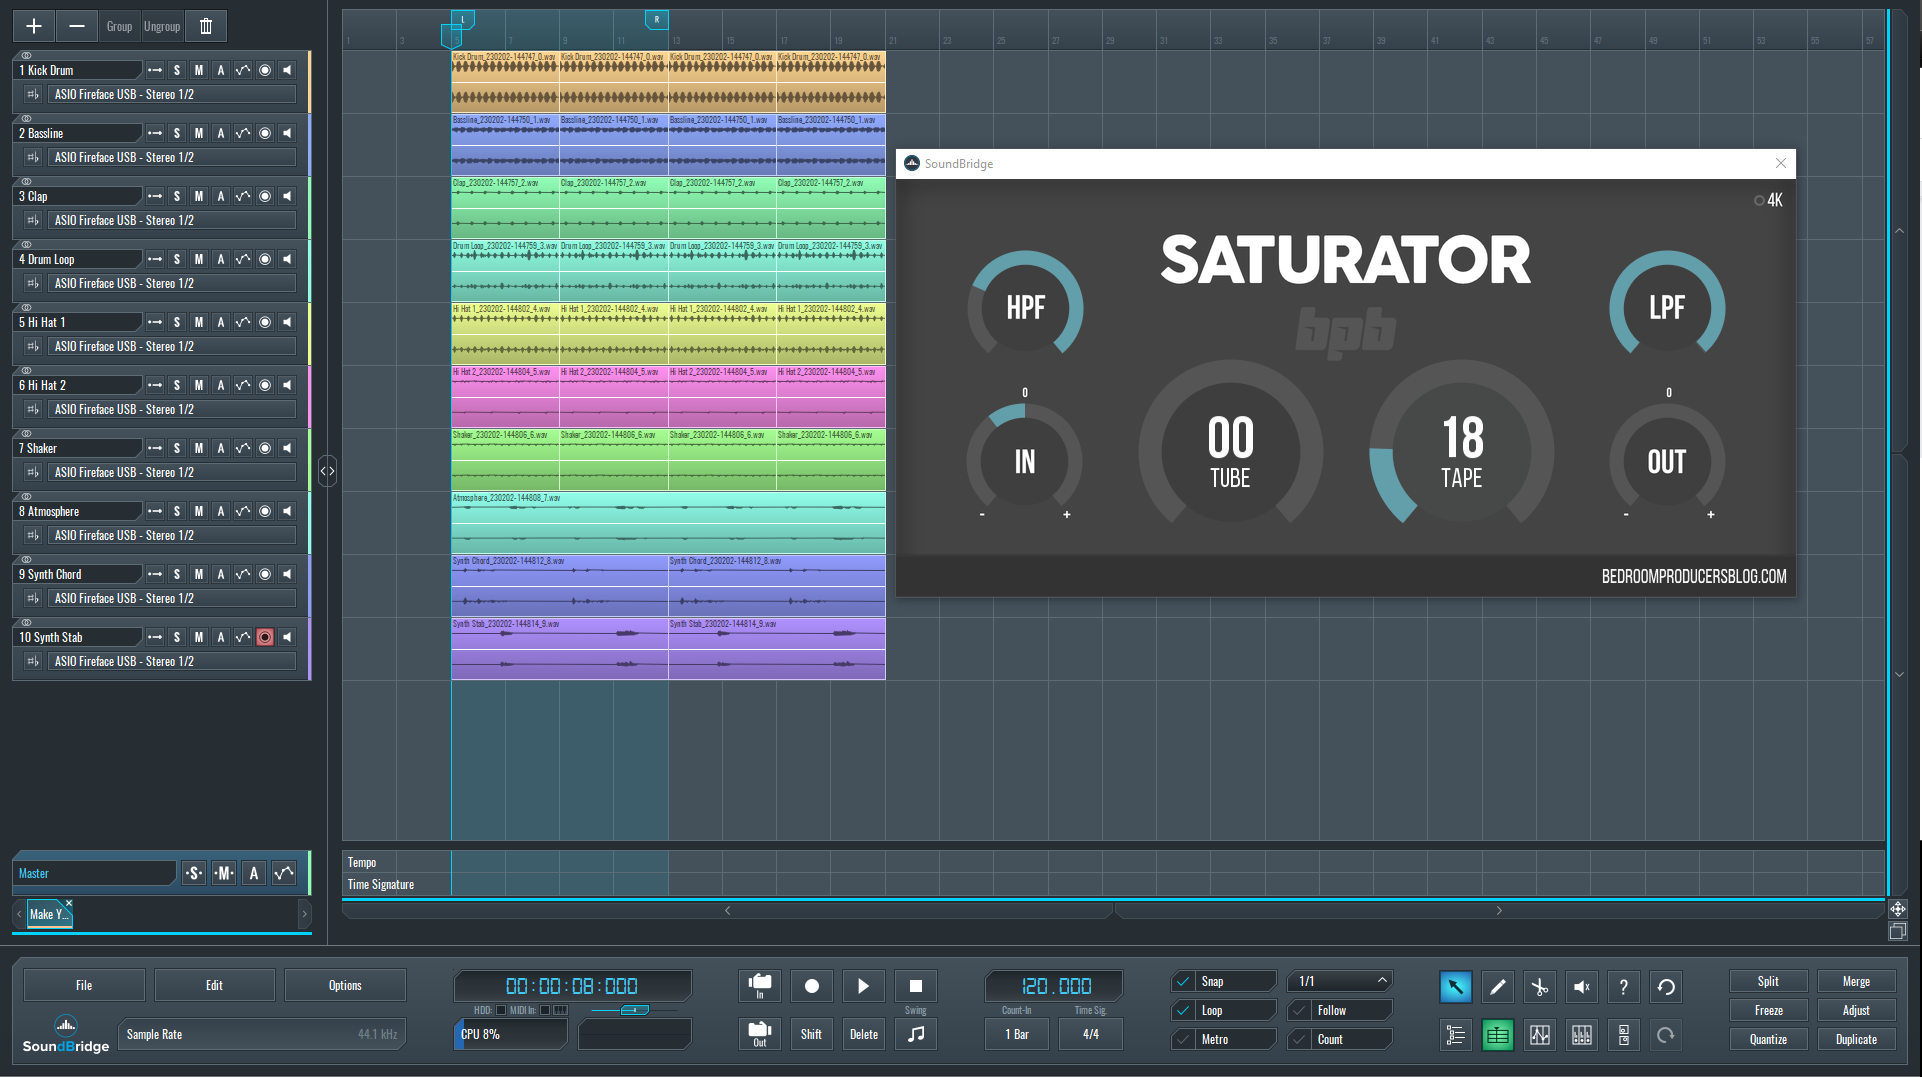Click routing arrow on Shaker track
Screen dimensions: 1922x1078
coord(155,448)
